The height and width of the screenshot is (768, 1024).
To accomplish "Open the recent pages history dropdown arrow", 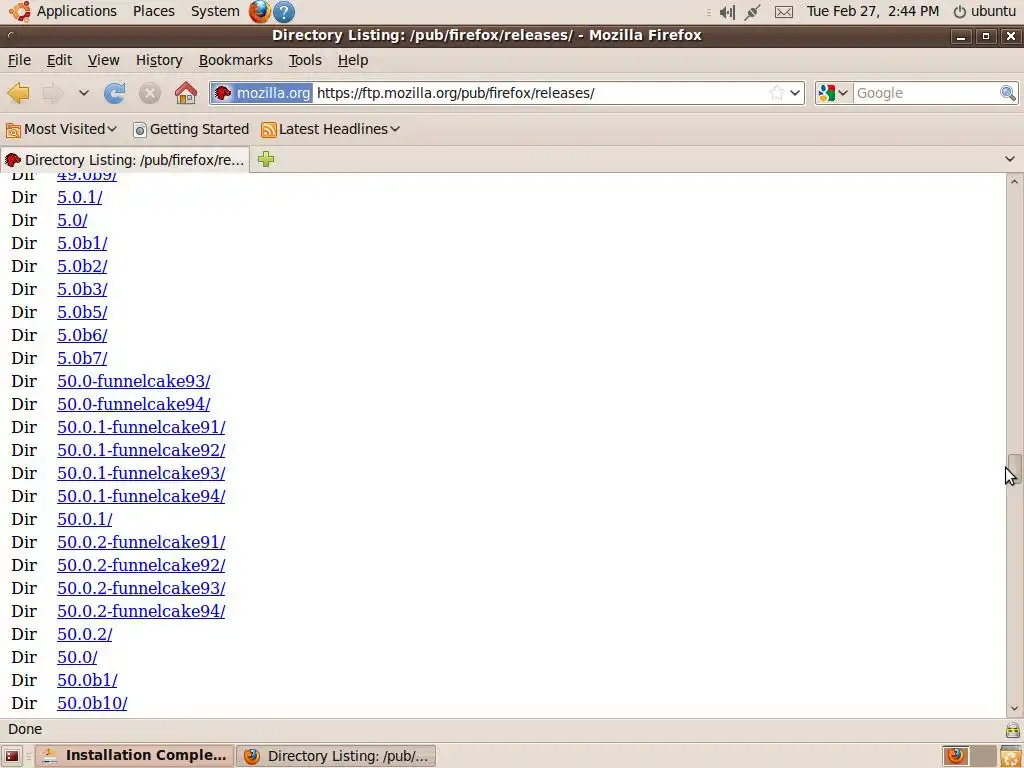I will (84, 93).
